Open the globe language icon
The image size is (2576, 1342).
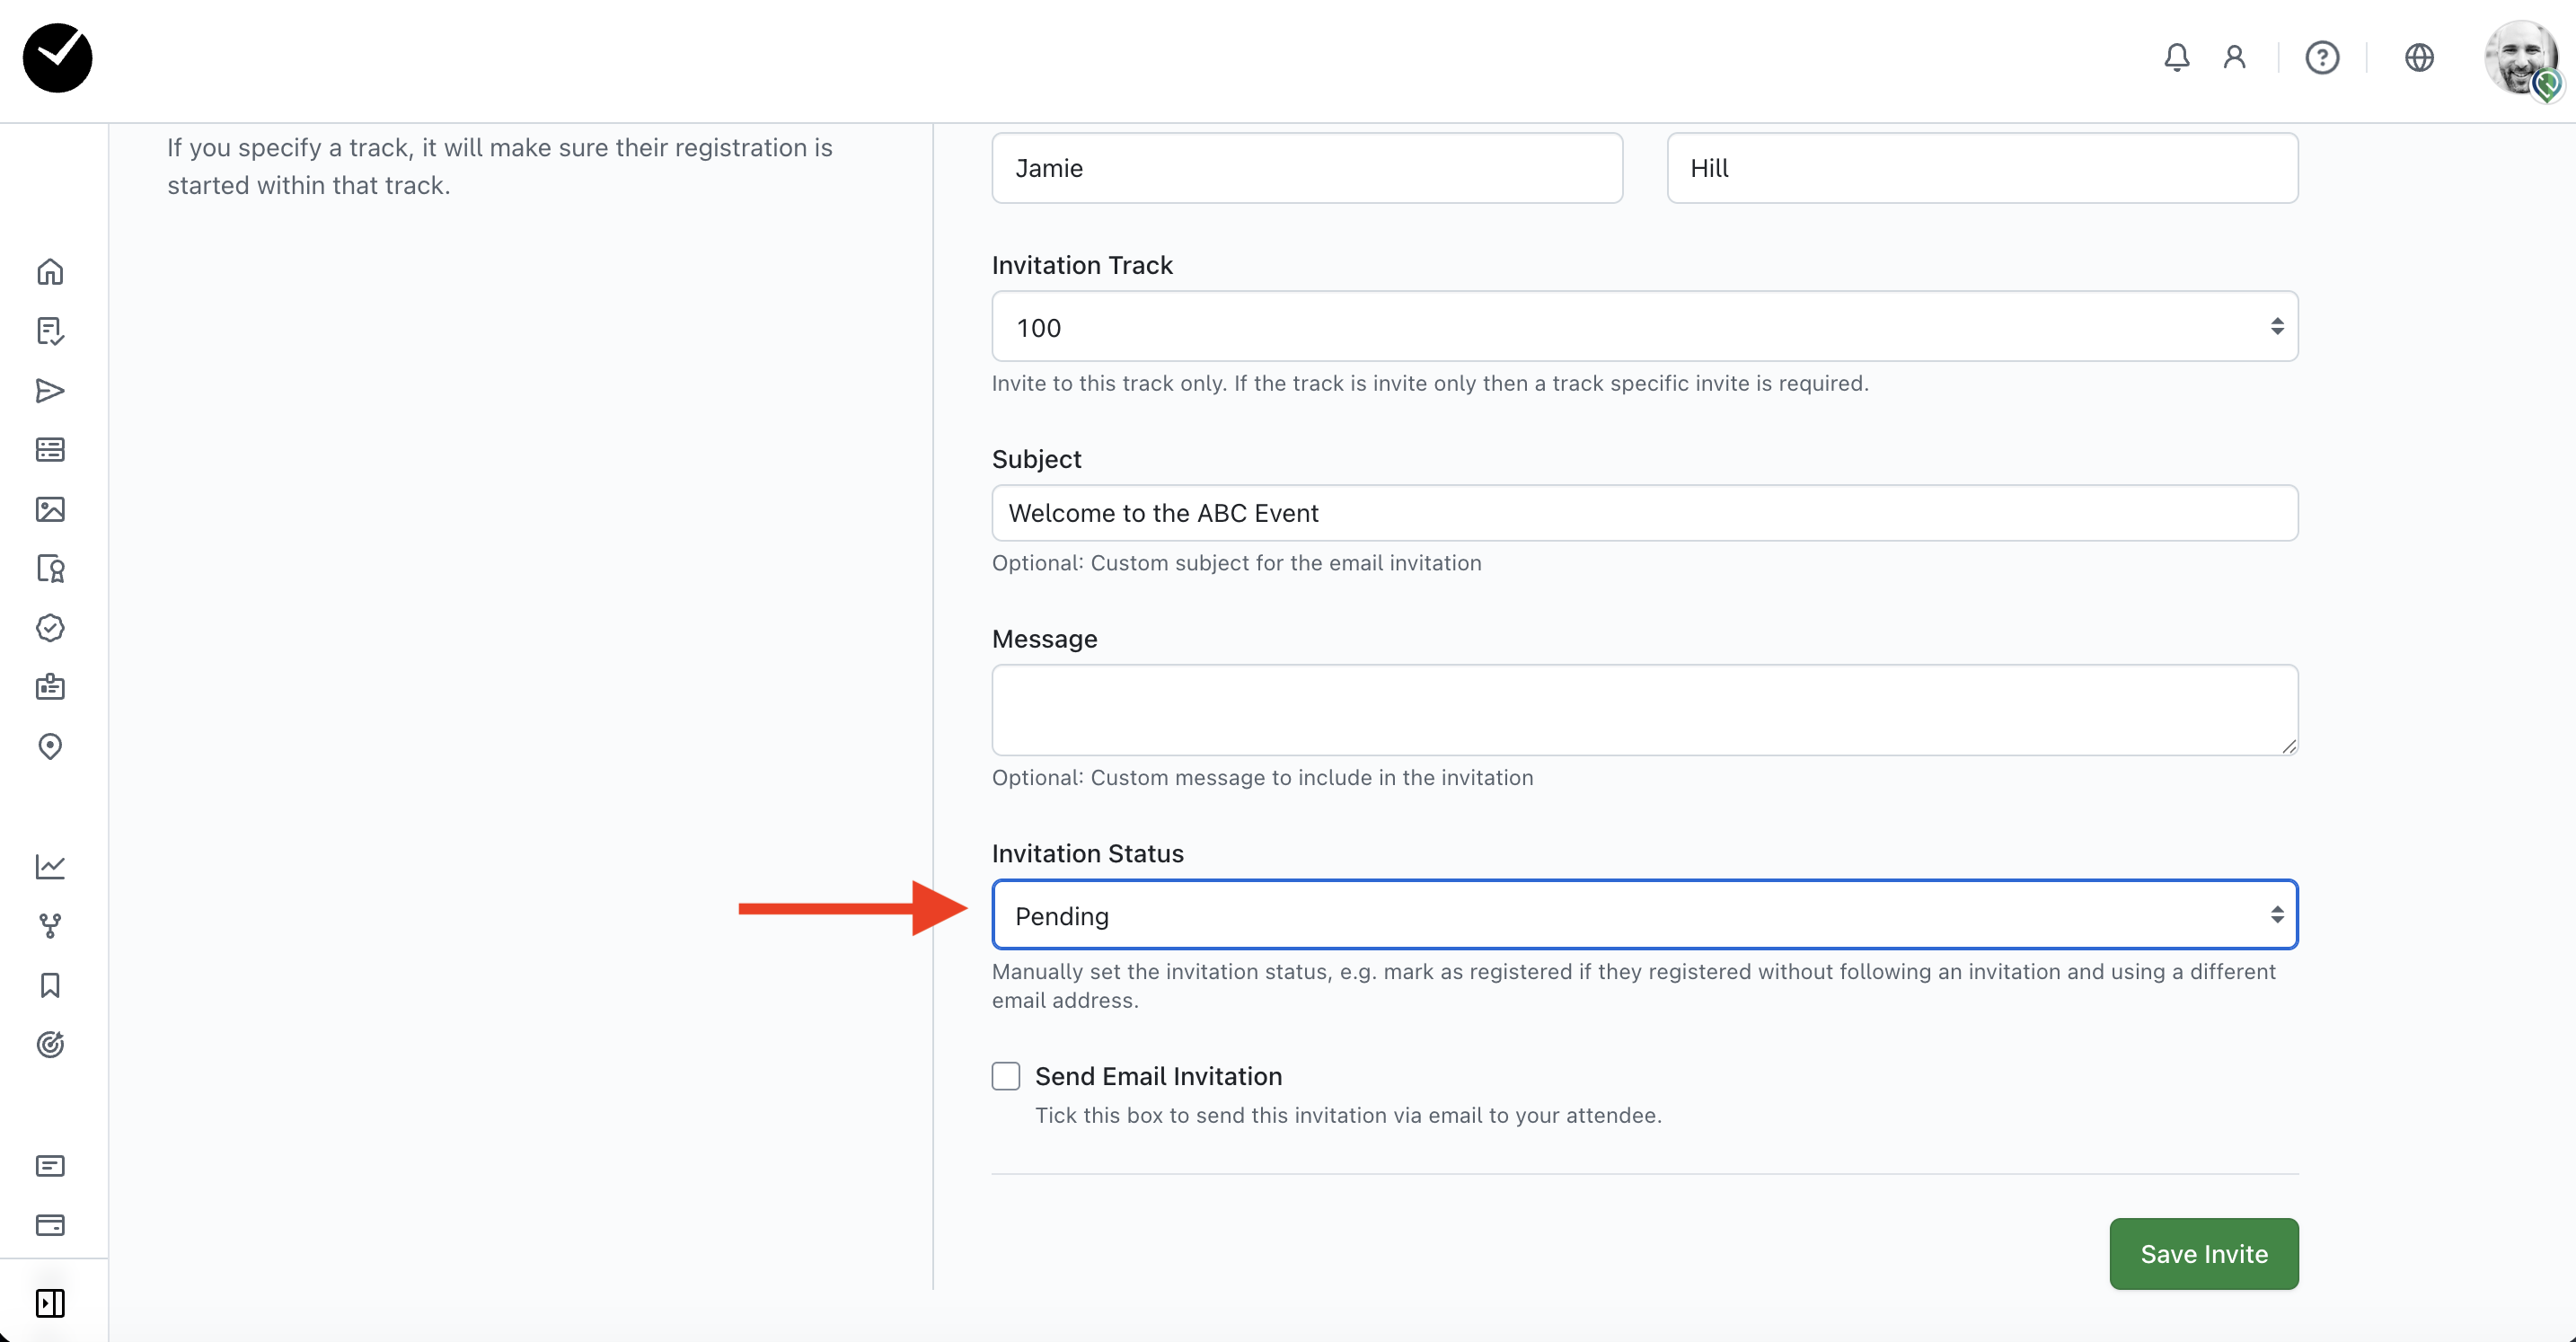[2419, 58]
